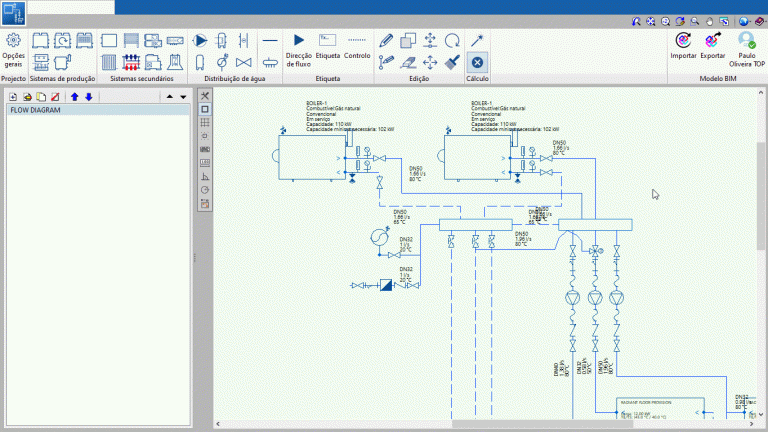Insert manifold collector below pipe tool
Image resolution: width=768 pixels, height=432 pixels.
270,62
